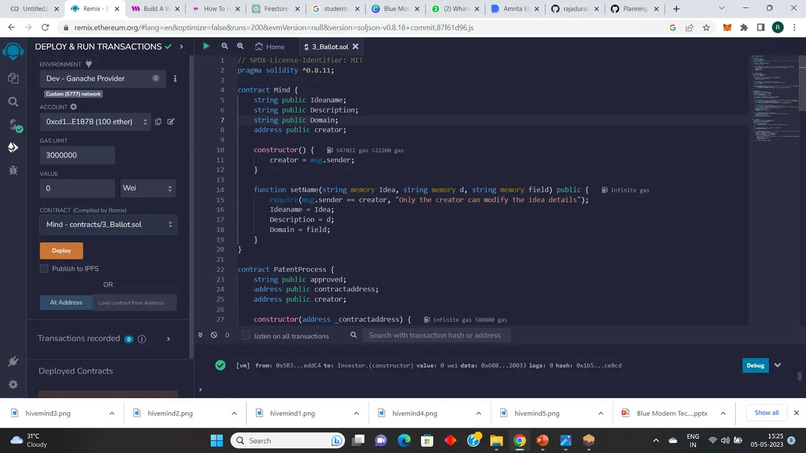Open Chrome extensions puzzle icon
The width and height of the screenshot is (806, 453).
744,28
